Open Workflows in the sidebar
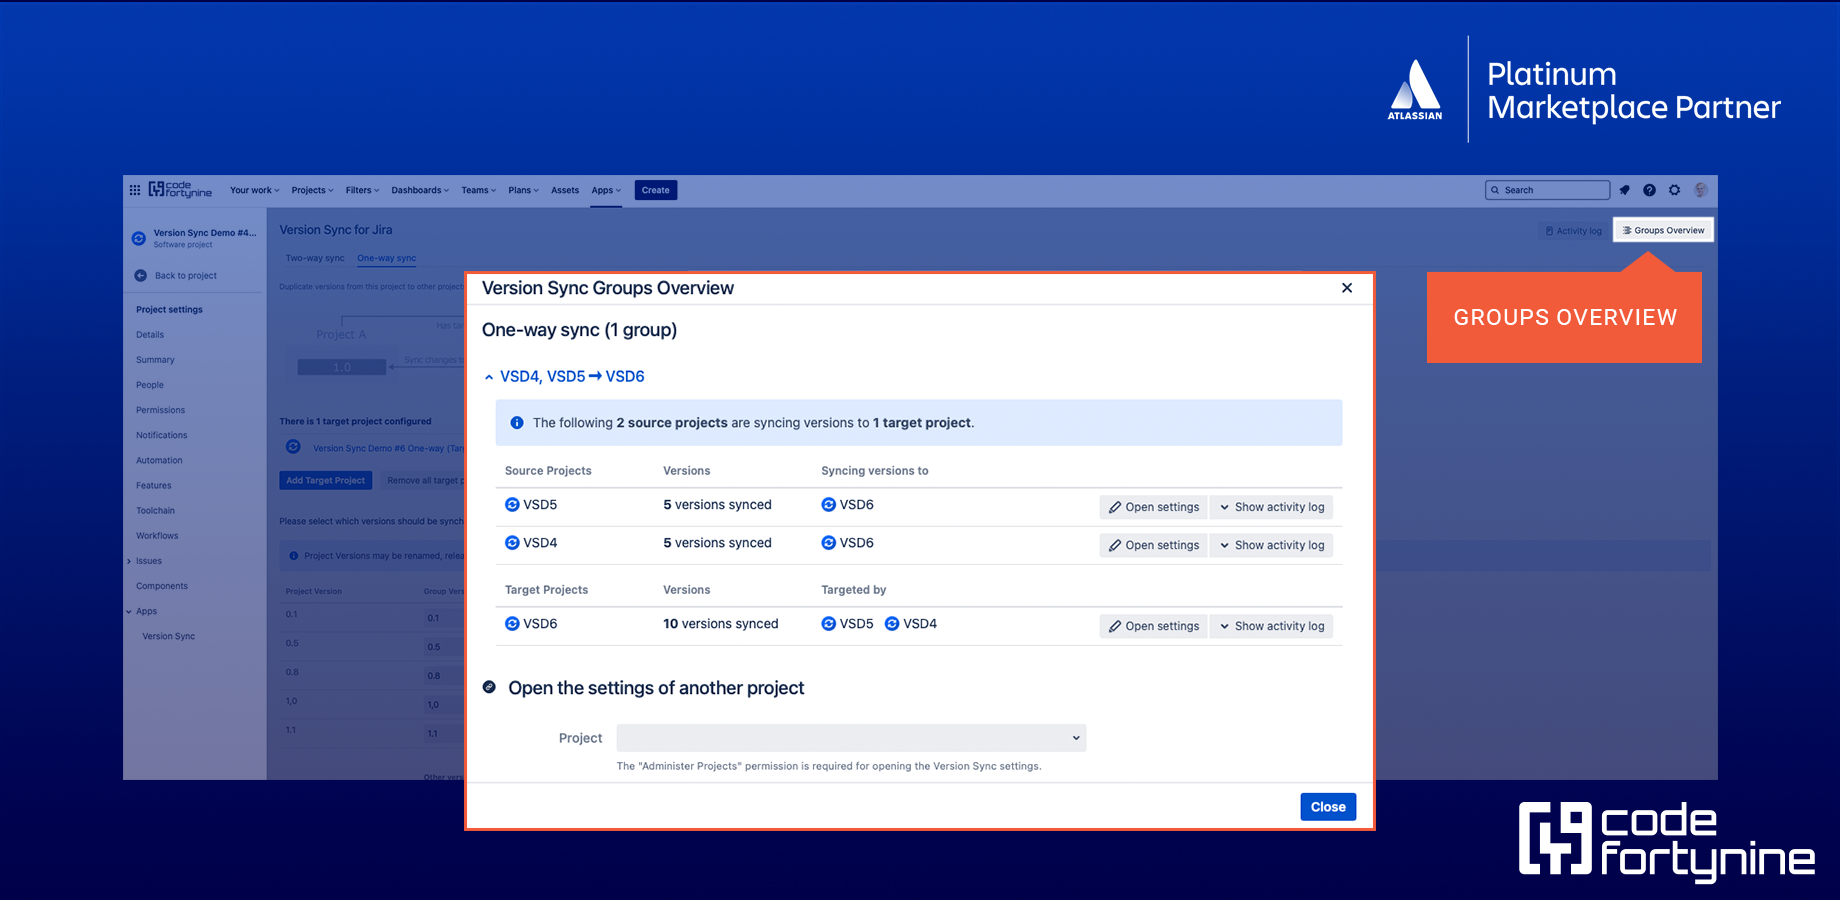Screen dimensions: 1840x900 [x=157, y=536]
